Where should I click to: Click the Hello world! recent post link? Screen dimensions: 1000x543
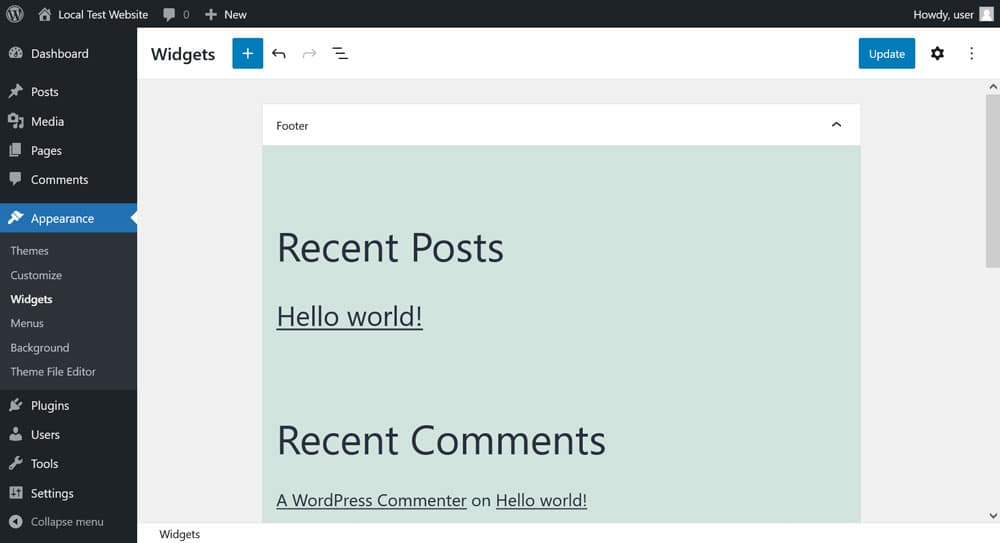(349, 316)
